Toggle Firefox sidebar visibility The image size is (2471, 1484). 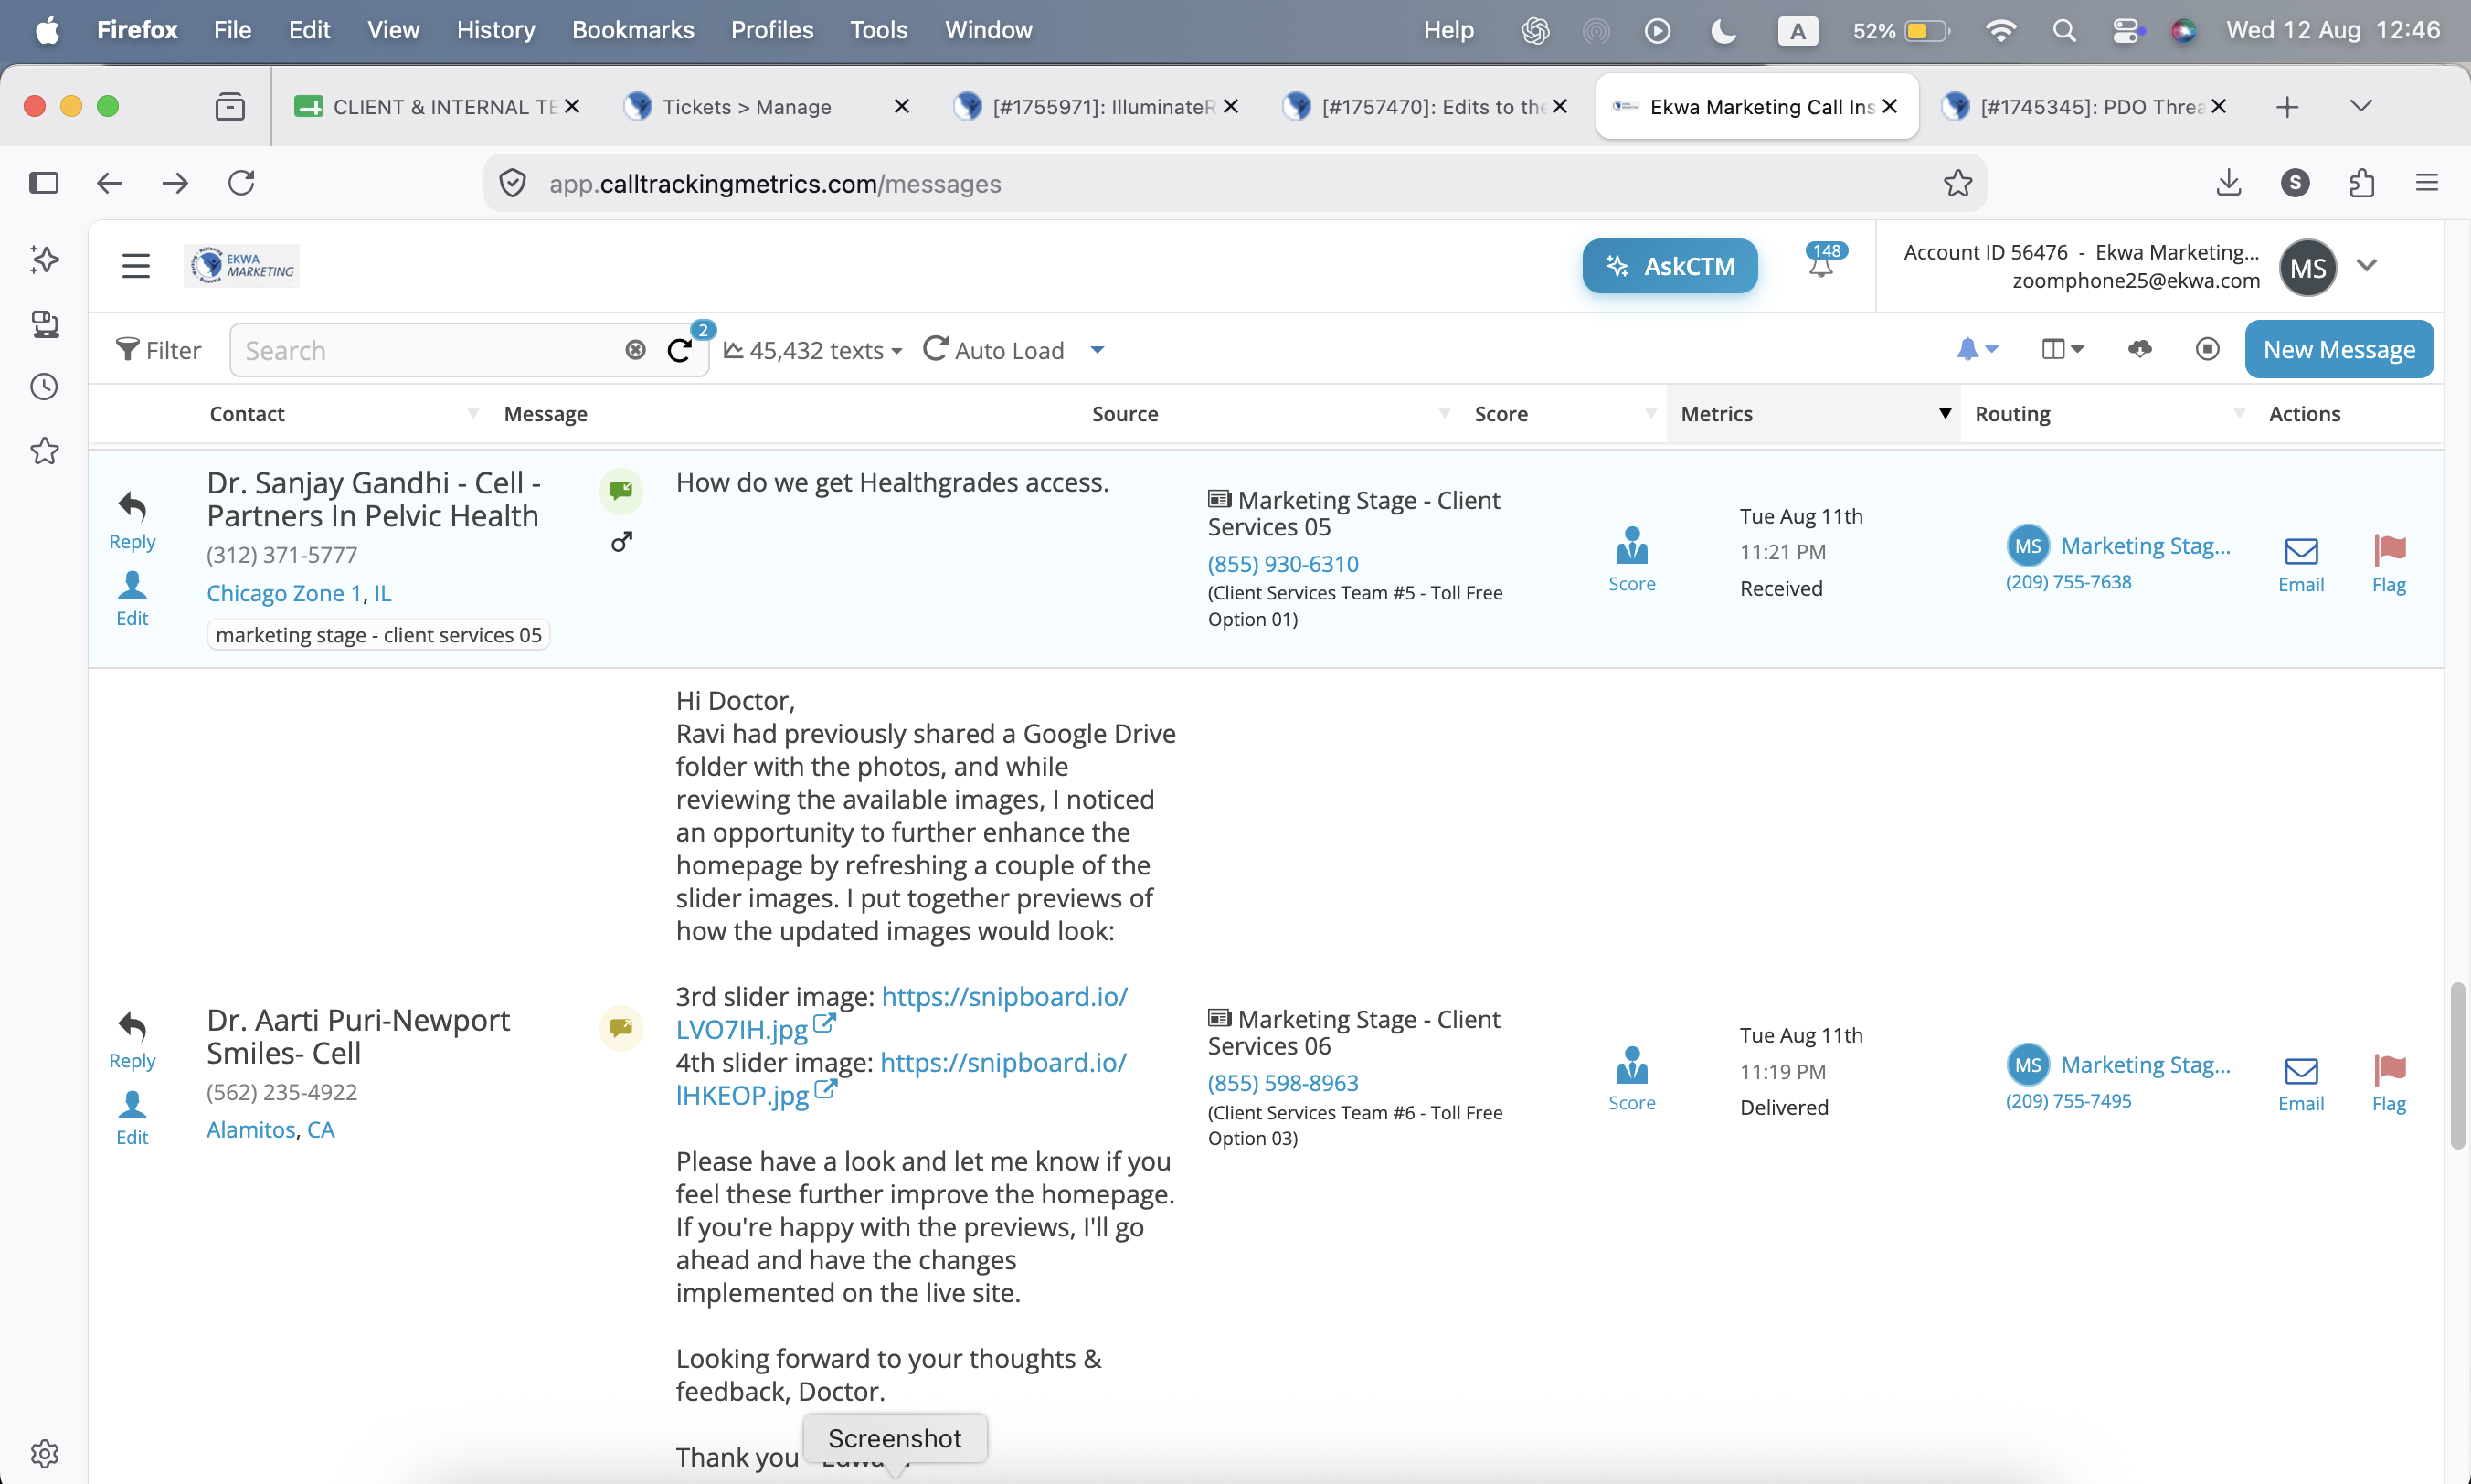(44, 183)
